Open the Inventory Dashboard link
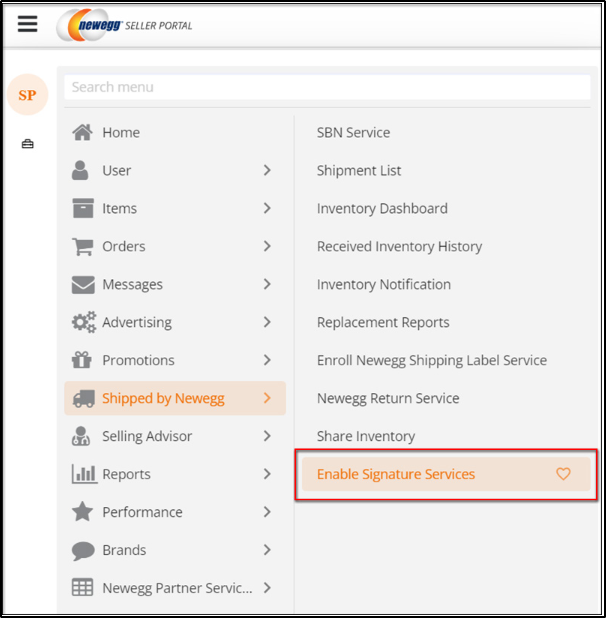Screen dimensions: 606x618 382,208
